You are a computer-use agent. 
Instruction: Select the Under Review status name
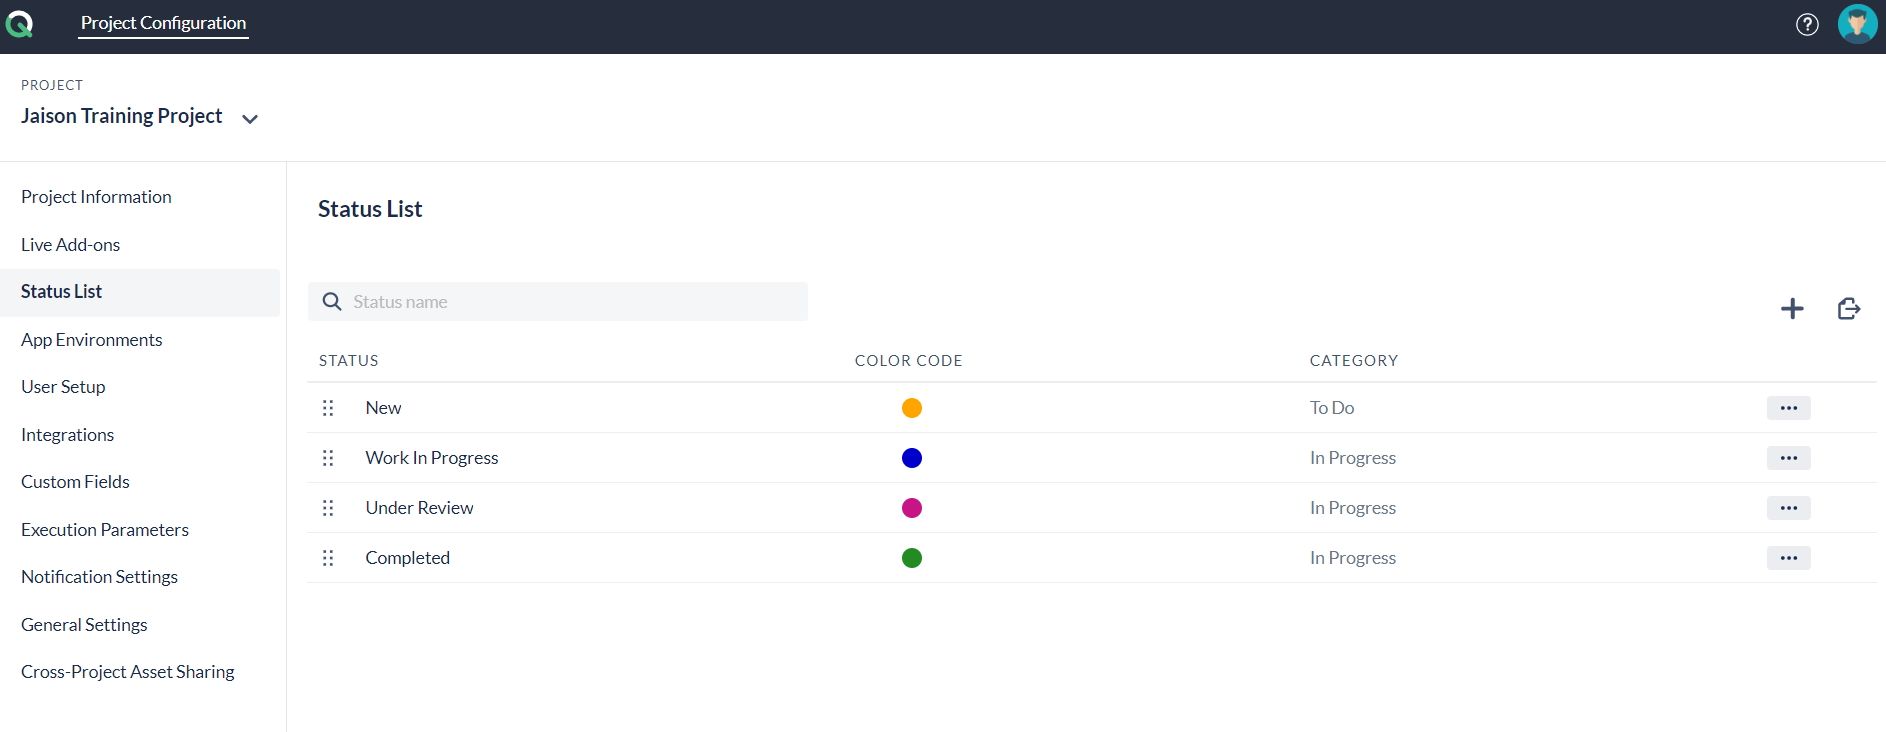click(419, 508)
